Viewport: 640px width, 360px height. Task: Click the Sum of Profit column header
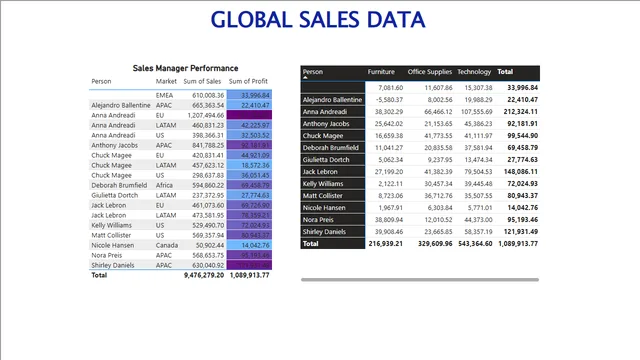point(248,81)
